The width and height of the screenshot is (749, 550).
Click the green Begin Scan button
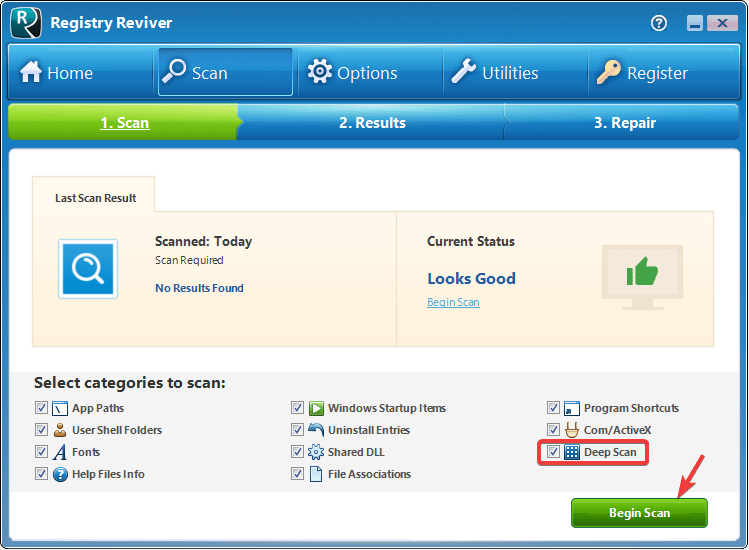click(x=639, y=513)
